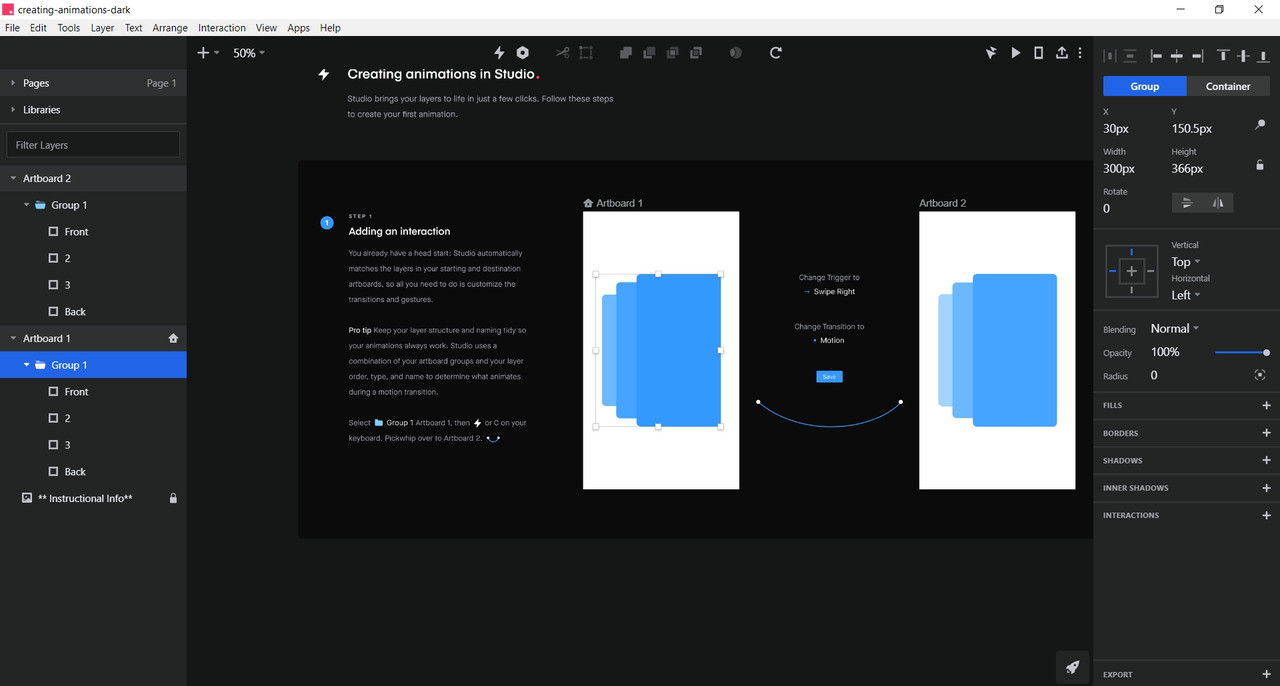This screenshot has height=686, width=1280.
Task: Click the mobile device preview icon
Action: (x=1038, y=53)
